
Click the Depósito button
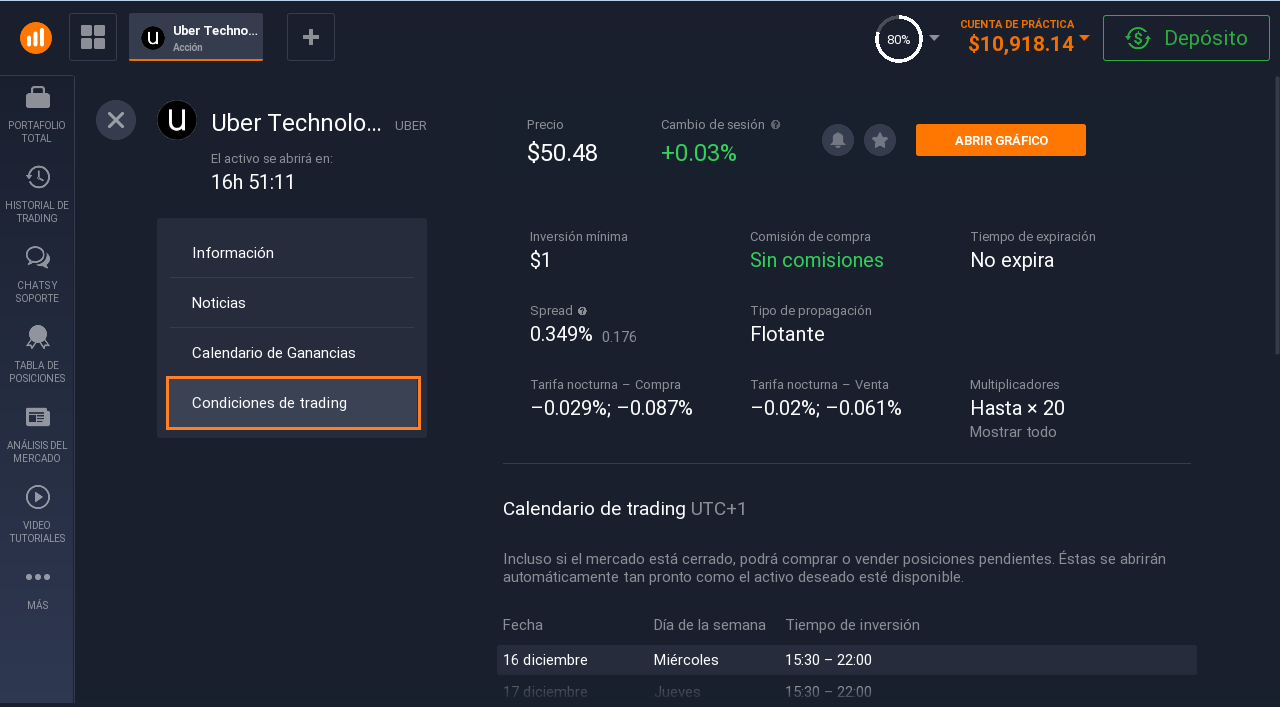point(1186,38)
